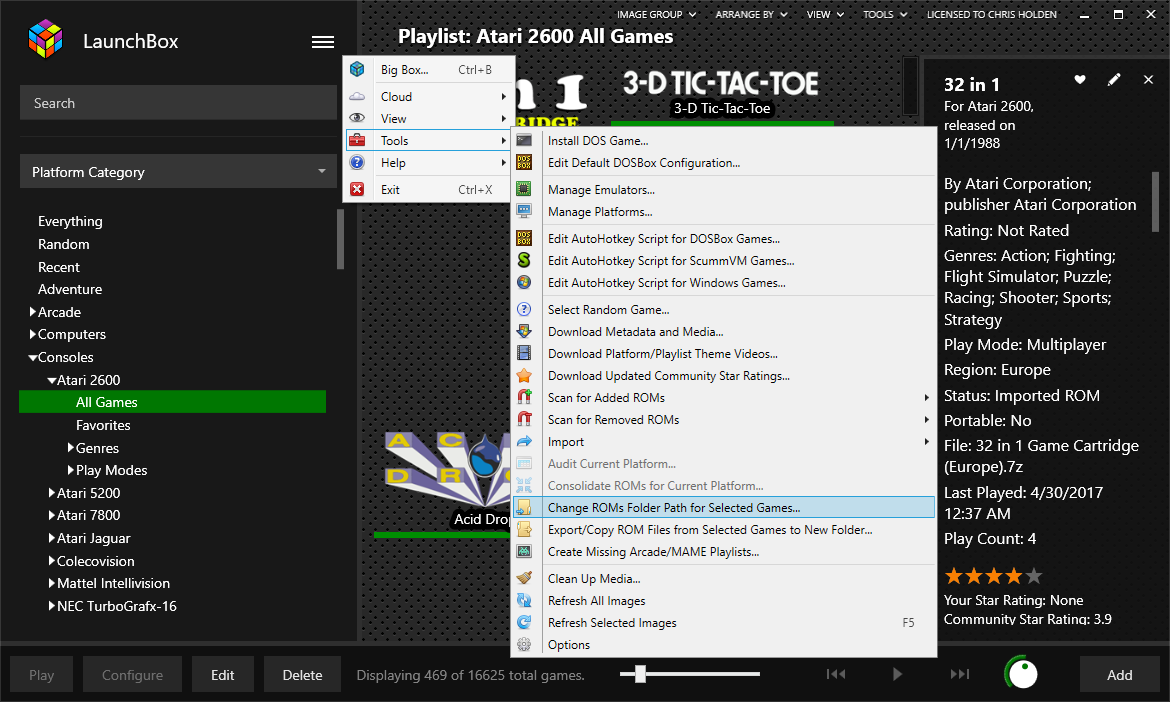This screenshot has width=1170, height=702.
Task: Click the red toolbox Tools icon
Action: (357, 140)
